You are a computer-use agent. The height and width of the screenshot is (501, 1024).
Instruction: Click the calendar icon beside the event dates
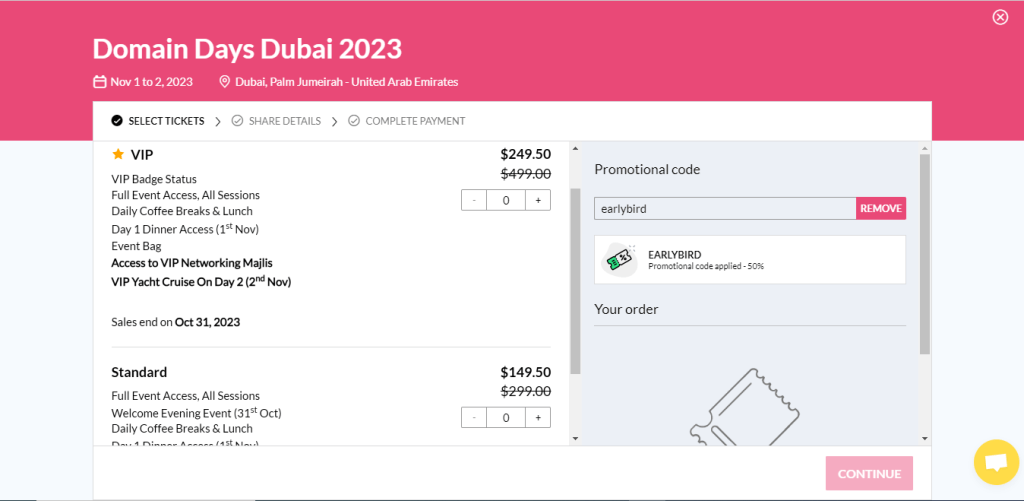[99, 82]
